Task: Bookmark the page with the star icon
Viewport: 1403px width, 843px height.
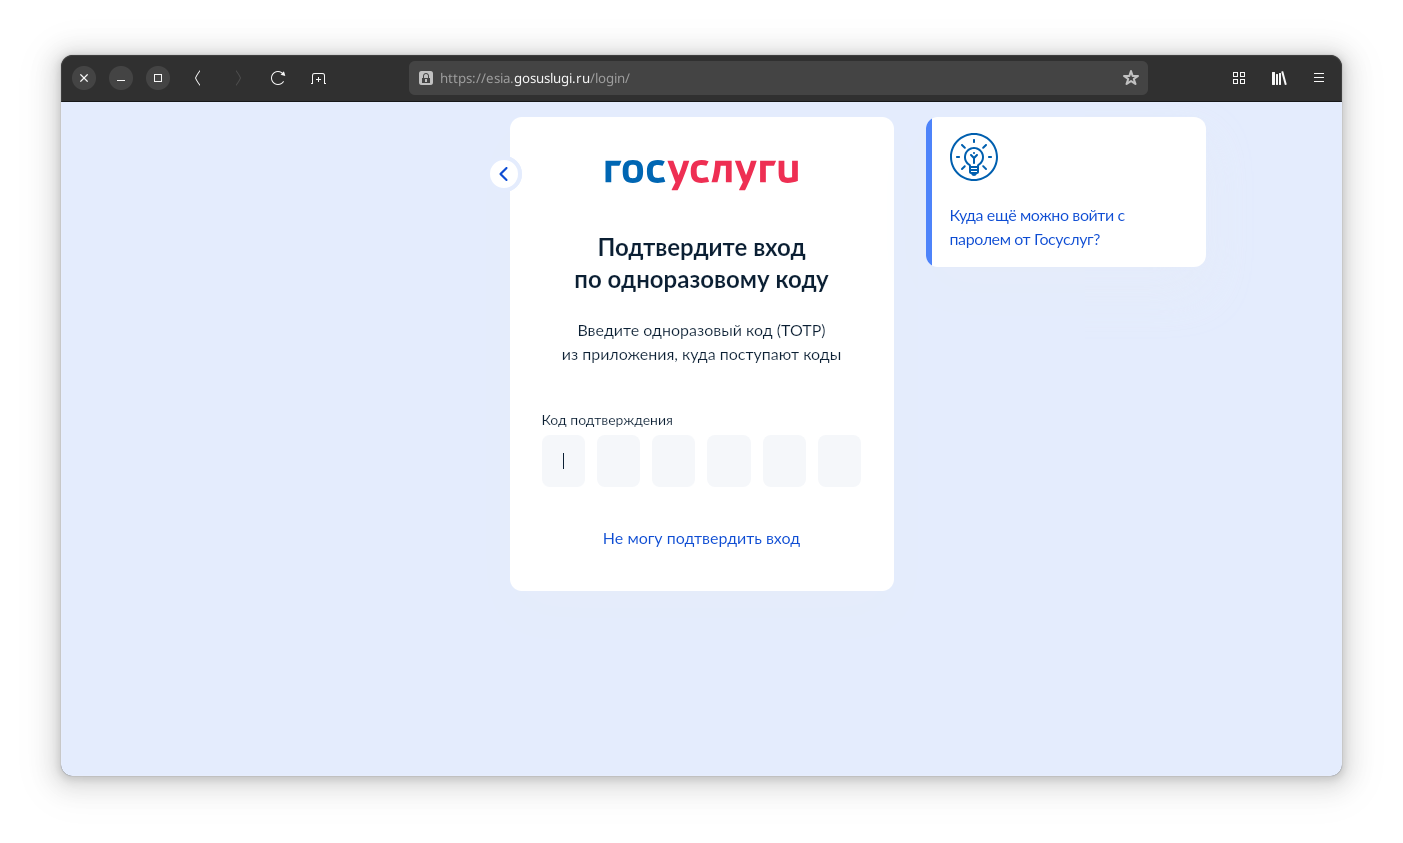Action: click(1130, 78)
